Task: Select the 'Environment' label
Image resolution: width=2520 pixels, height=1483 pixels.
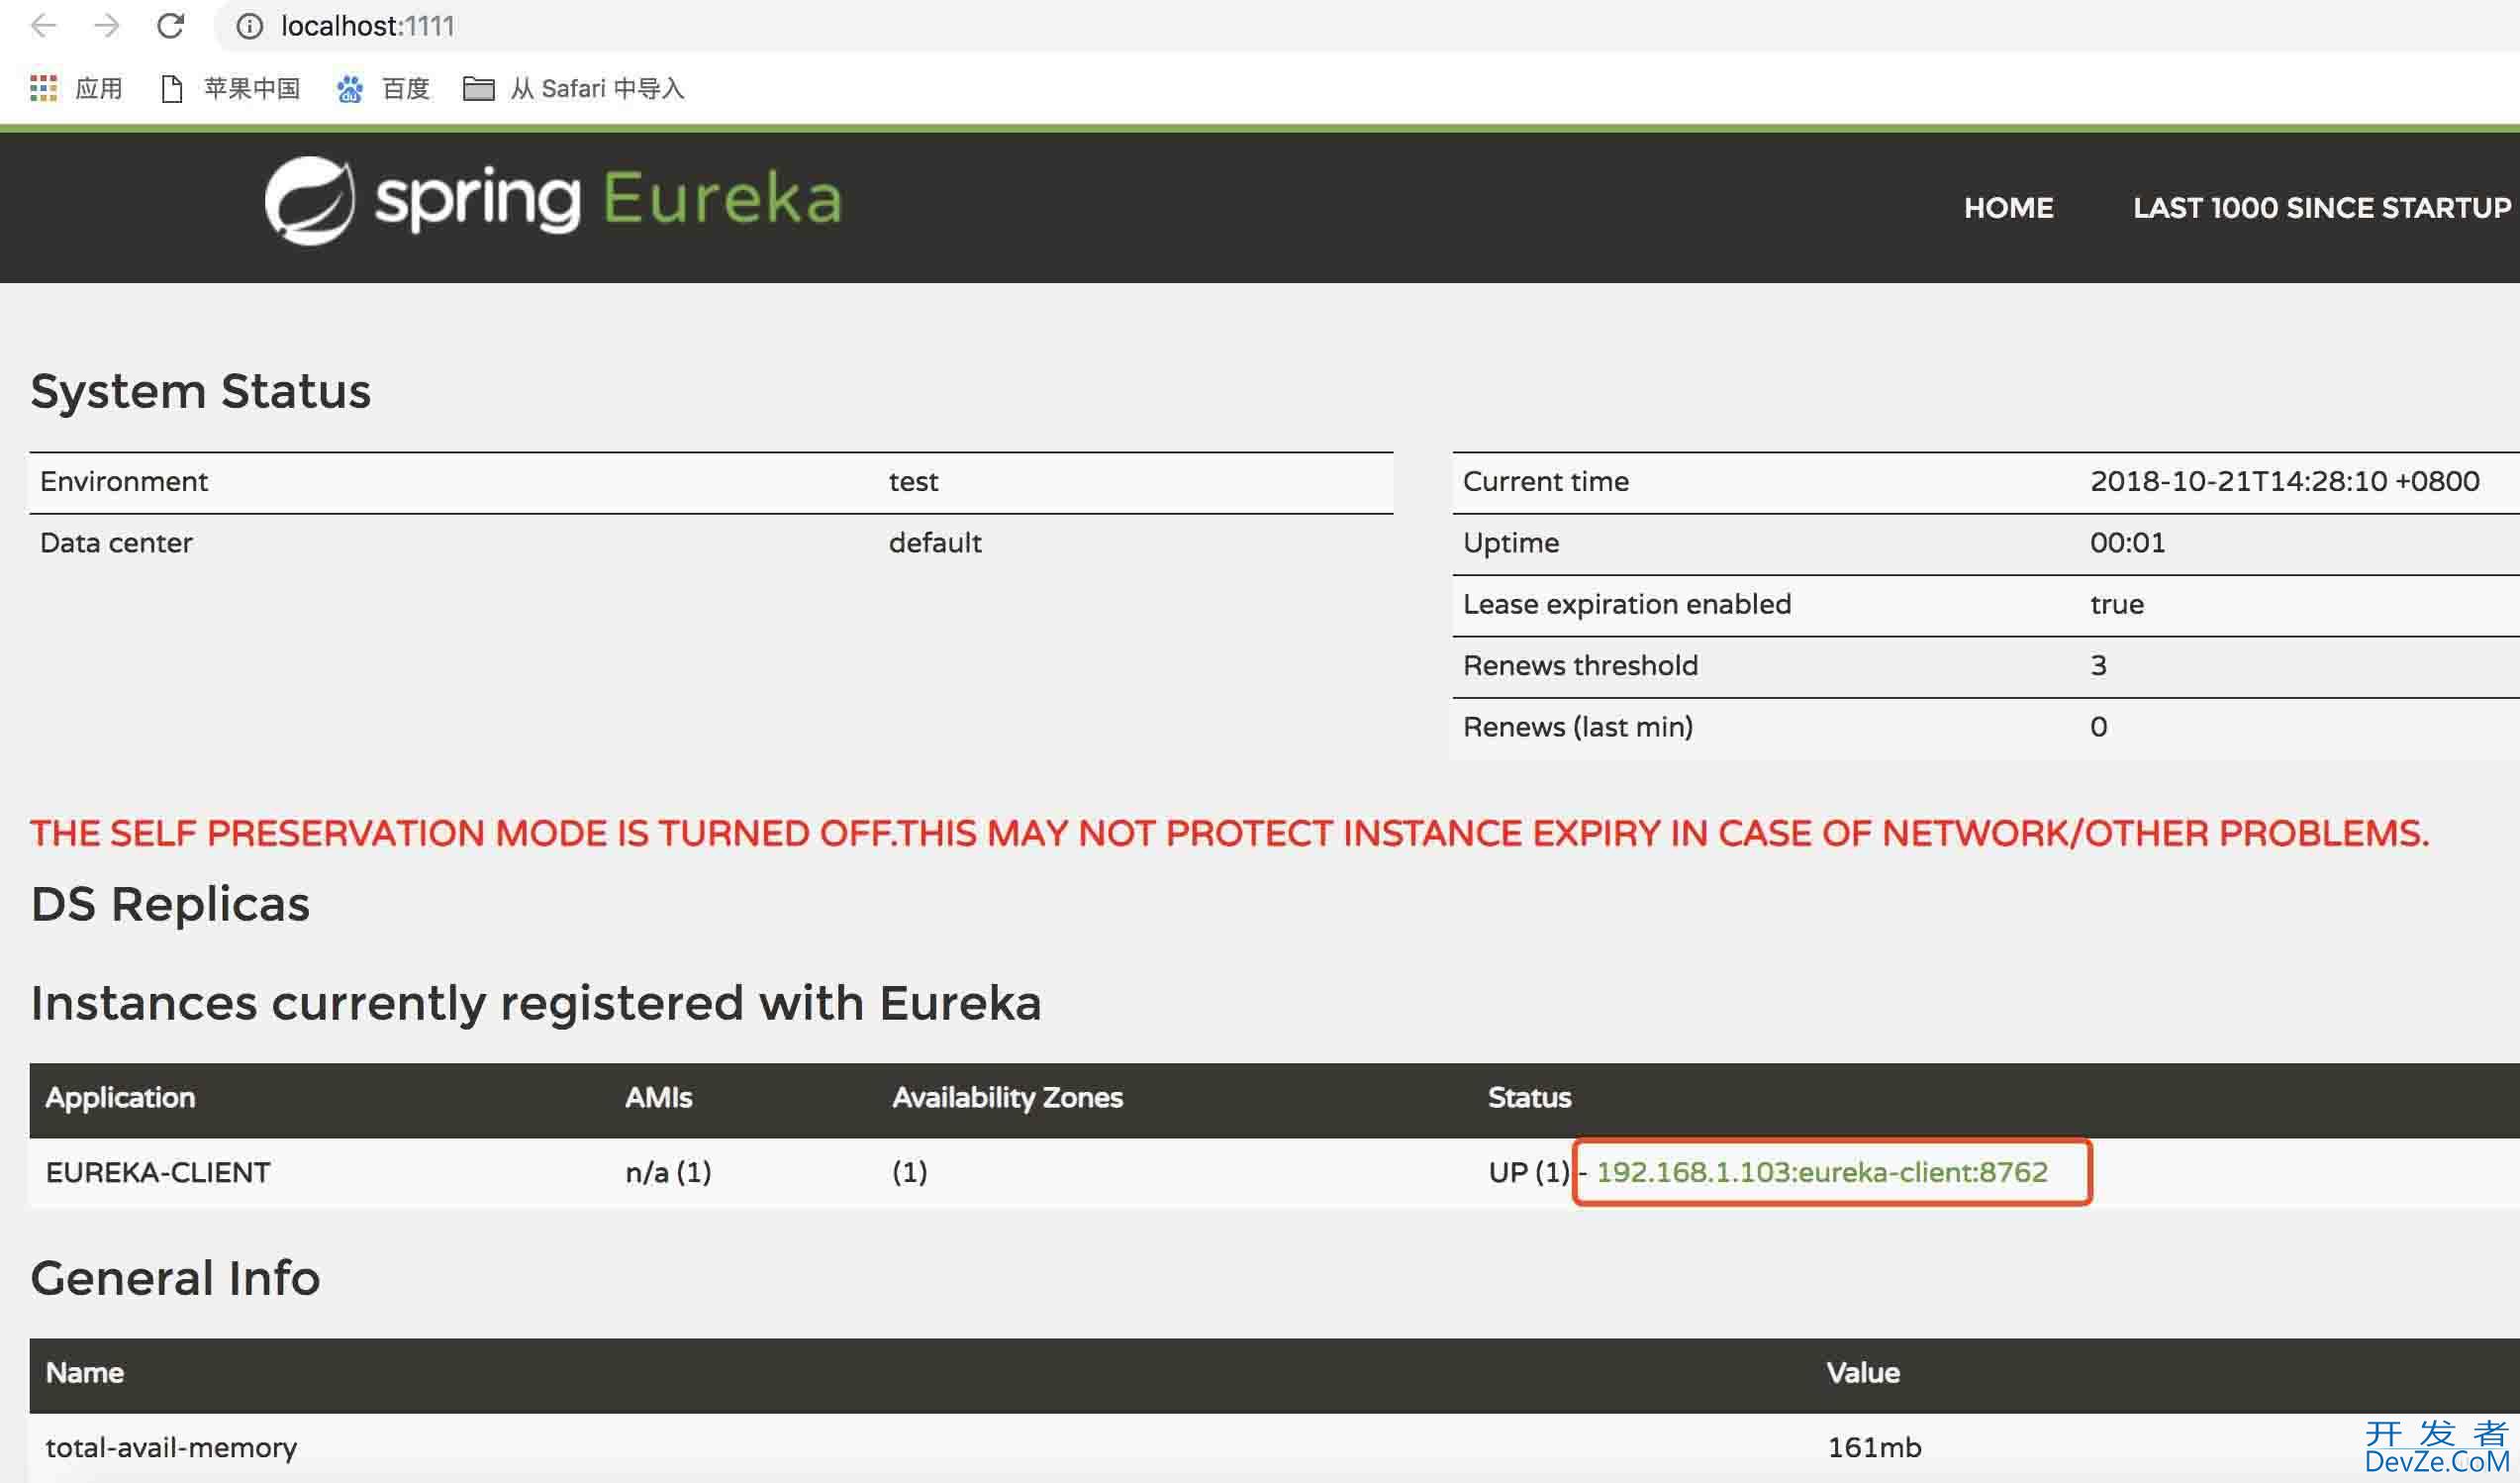Action: tap(123, 482)
